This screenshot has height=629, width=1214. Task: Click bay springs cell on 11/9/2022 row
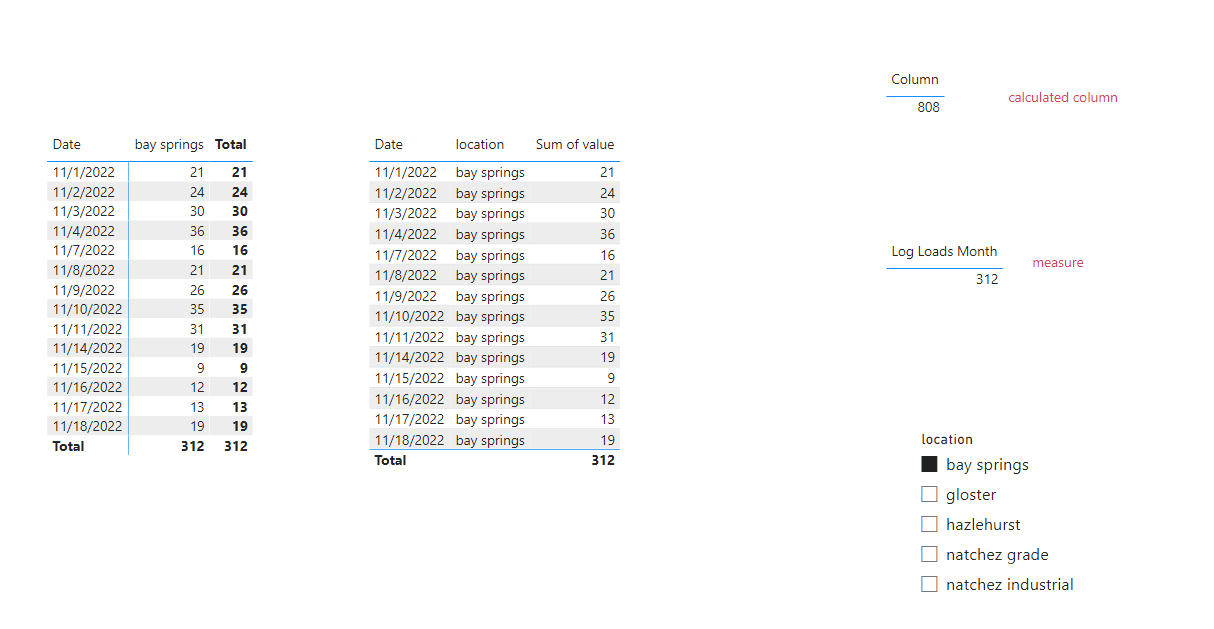[490, 296]
